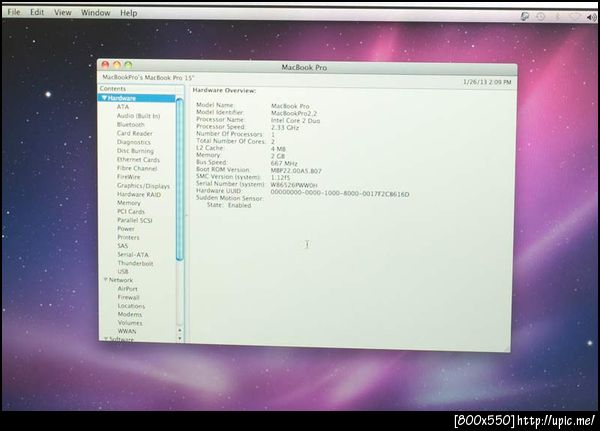Click the sync status icon in menu bar
600x431 pixels.
click(525, 16)
